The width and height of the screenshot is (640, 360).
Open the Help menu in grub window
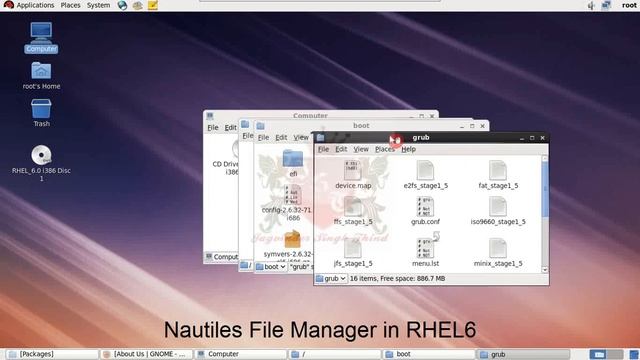[x=409, y=149]
